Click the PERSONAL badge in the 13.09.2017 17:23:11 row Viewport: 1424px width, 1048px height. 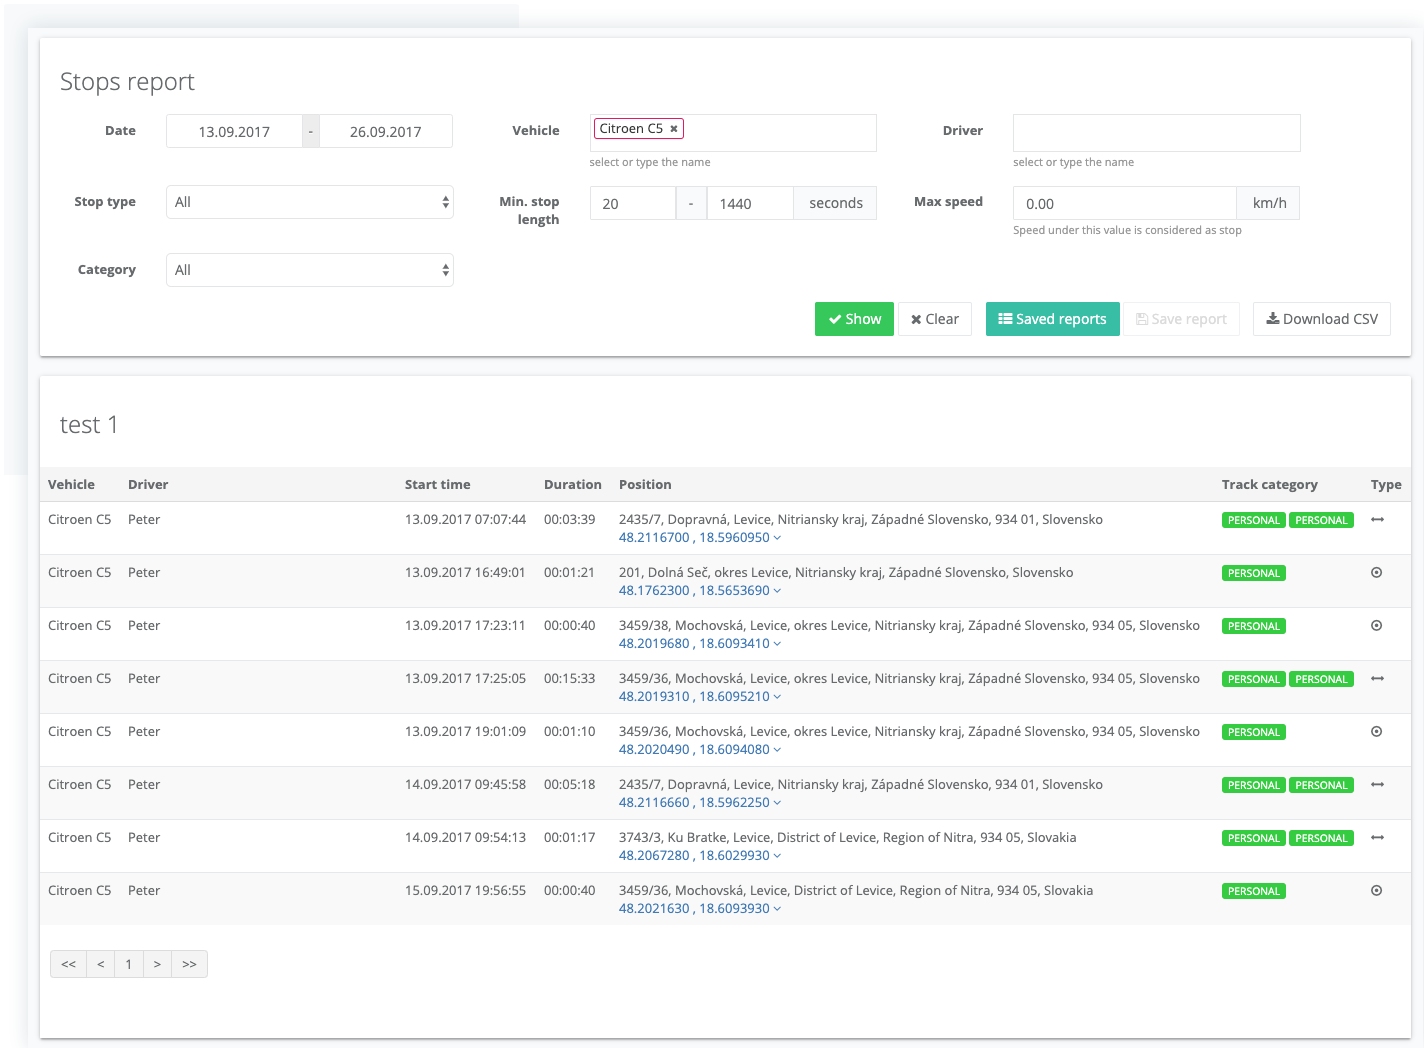click(1253, 627)
